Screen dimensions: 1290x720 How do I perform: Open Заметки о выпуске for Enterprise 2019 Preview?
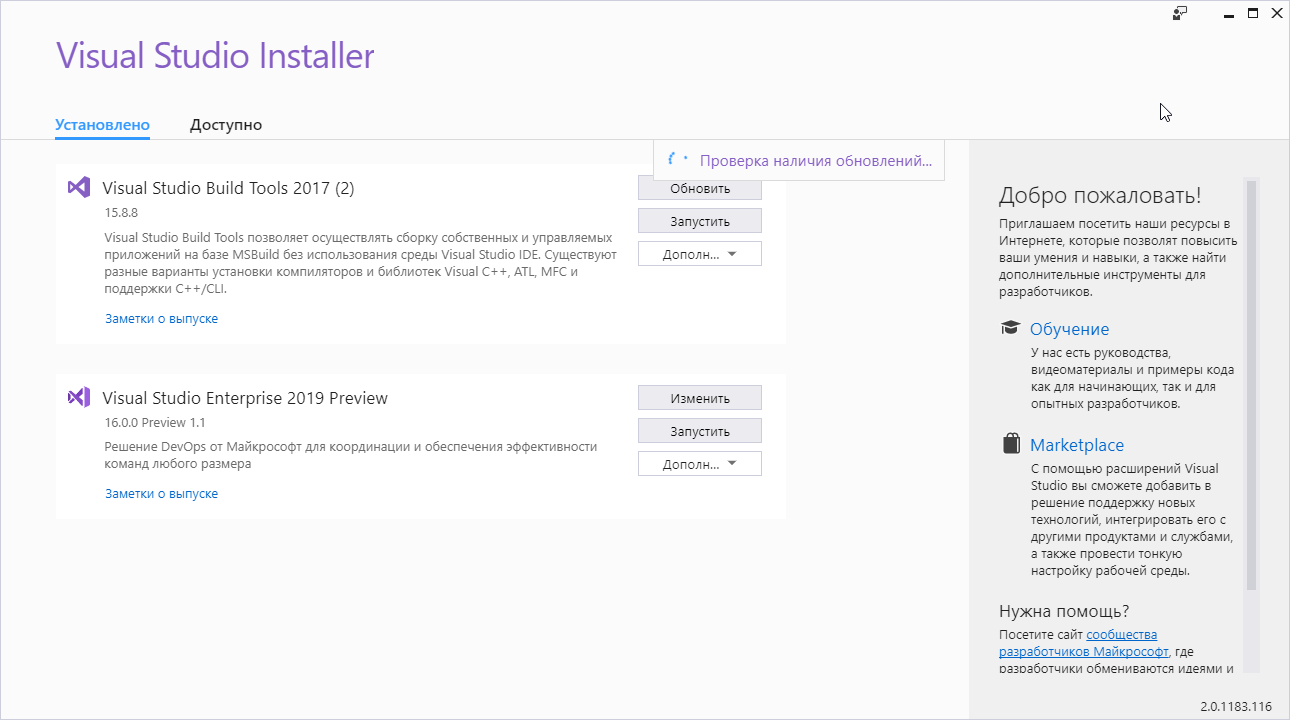(161, 494)
